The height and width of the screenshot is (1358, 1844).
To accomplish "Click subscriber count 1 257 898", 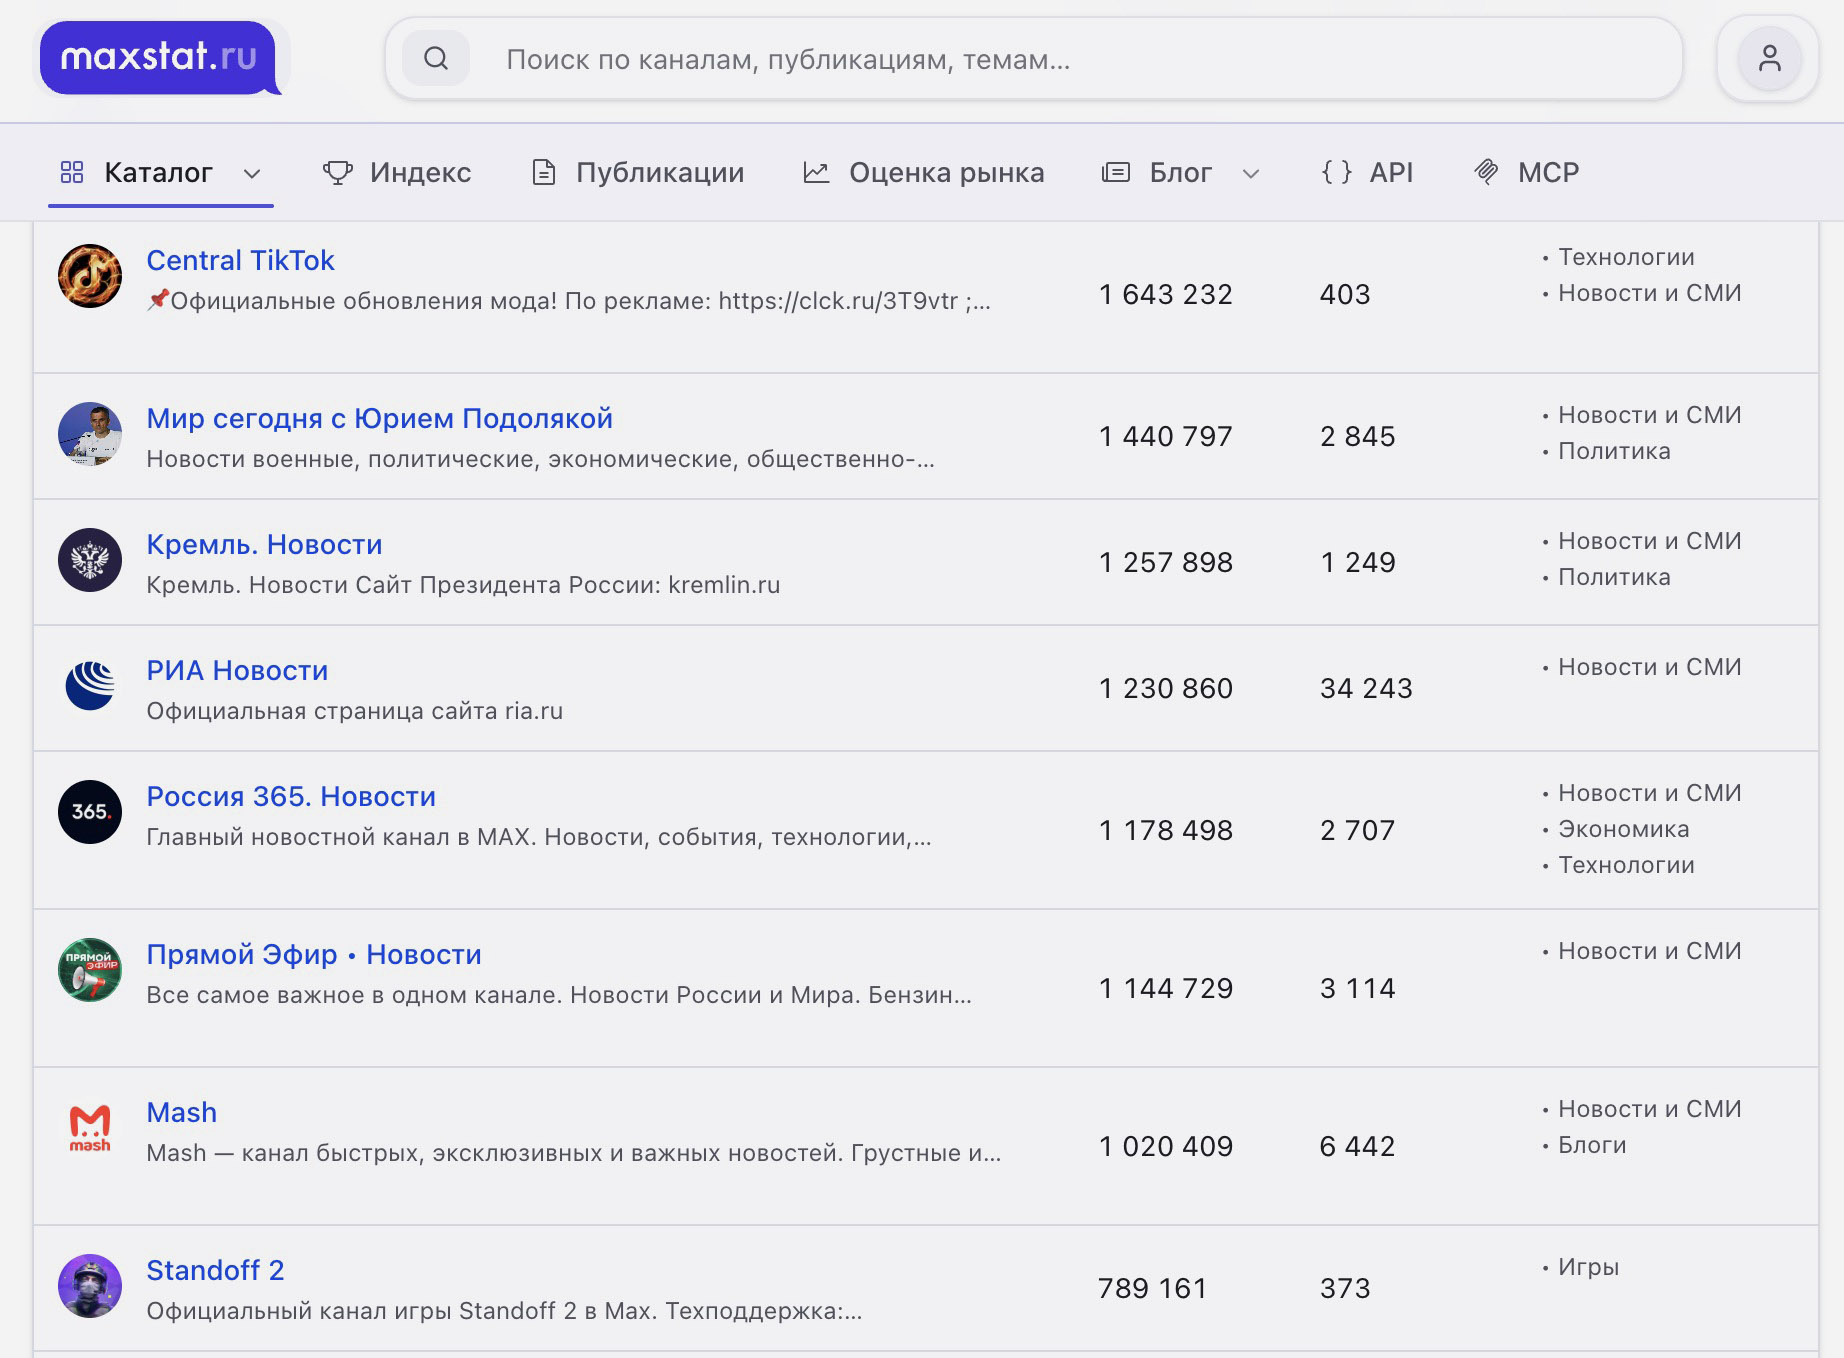I will click(1165, 562).
